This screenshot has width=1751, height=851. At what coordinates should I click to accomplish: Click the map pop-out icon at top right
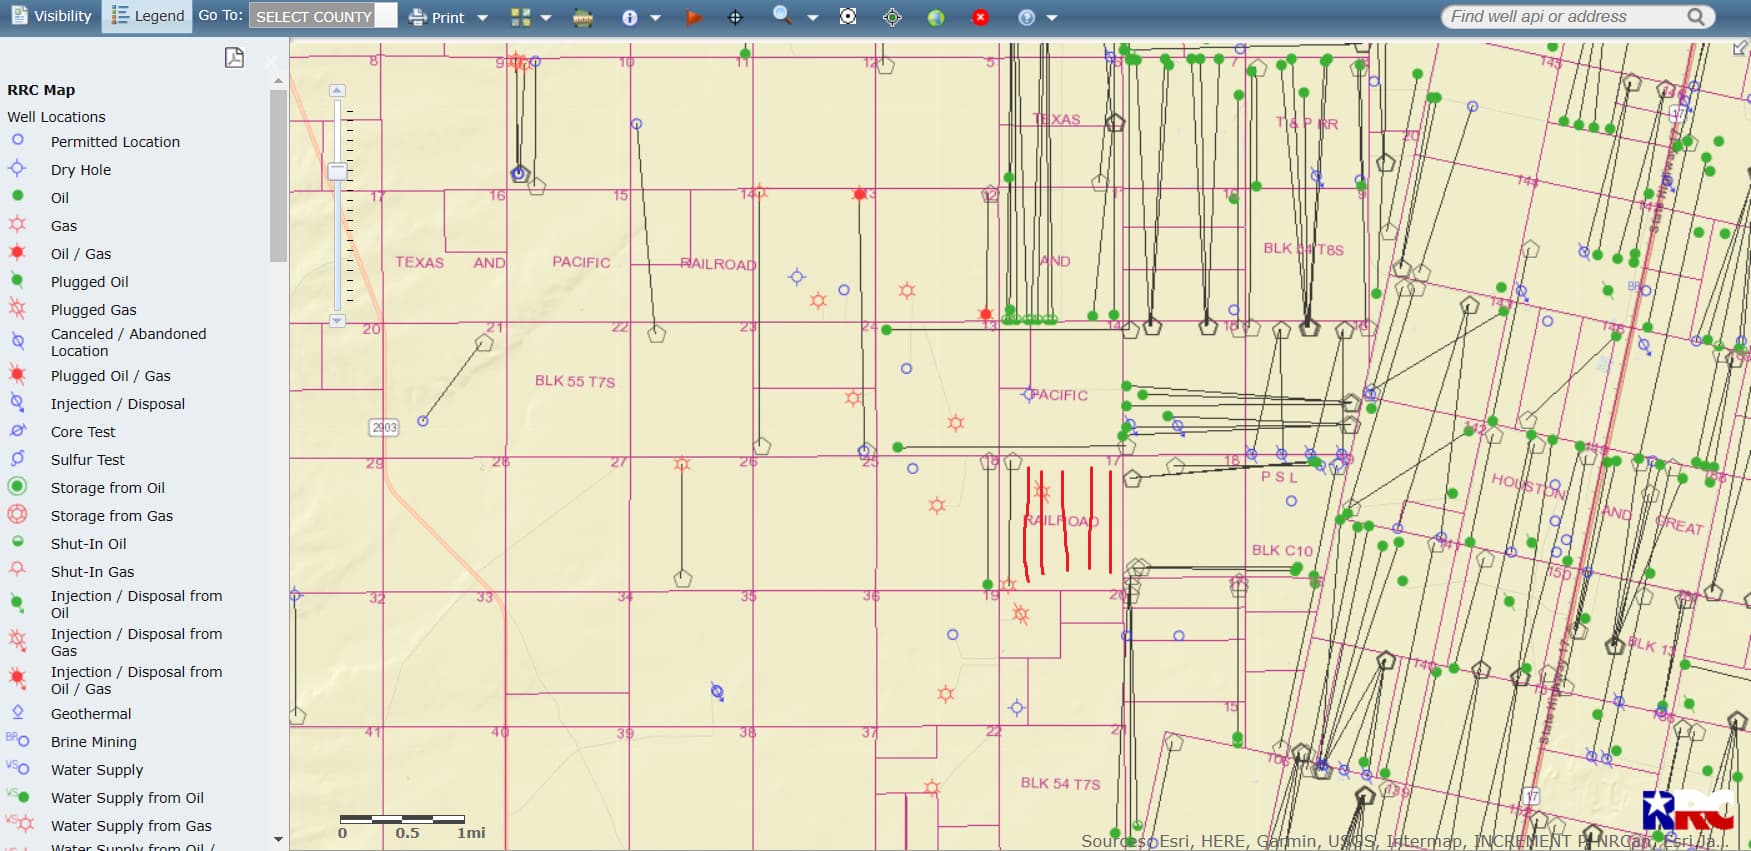(1740, 47)
